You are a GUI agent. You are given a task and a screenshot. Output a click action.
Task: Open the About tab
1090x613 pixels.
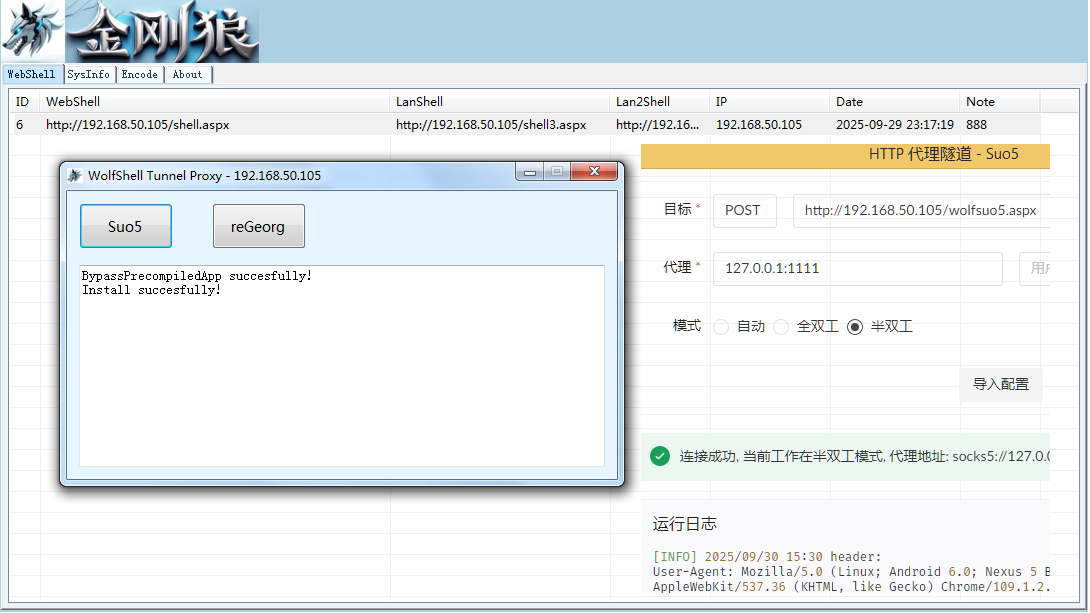(188, 74)
